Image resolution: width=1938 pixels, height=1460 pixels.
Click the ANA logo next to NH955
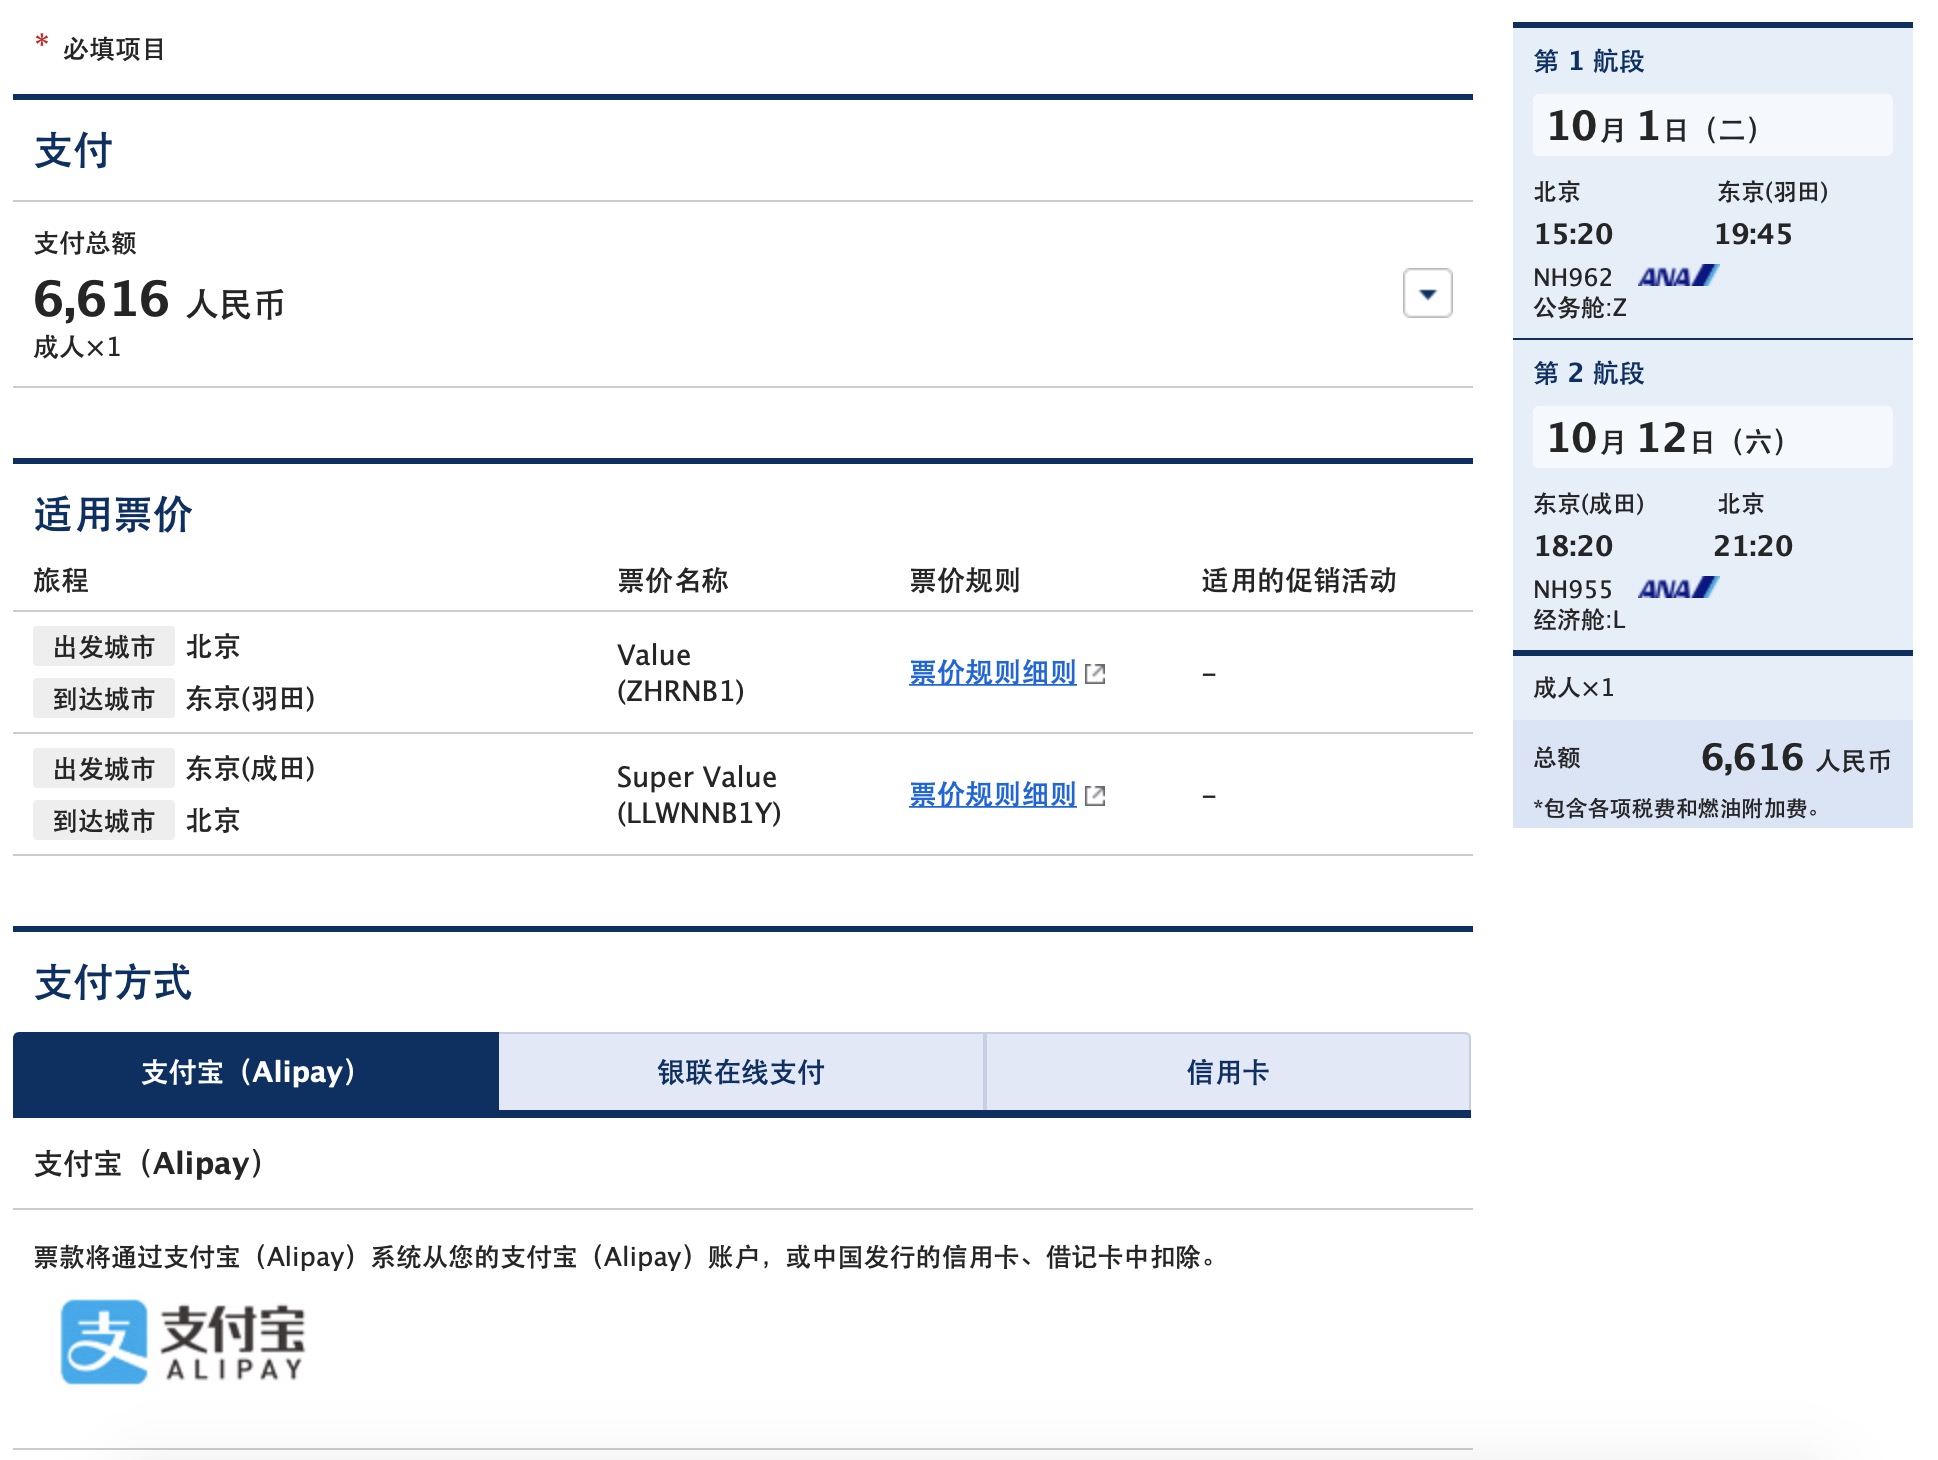pos(1678,588)
